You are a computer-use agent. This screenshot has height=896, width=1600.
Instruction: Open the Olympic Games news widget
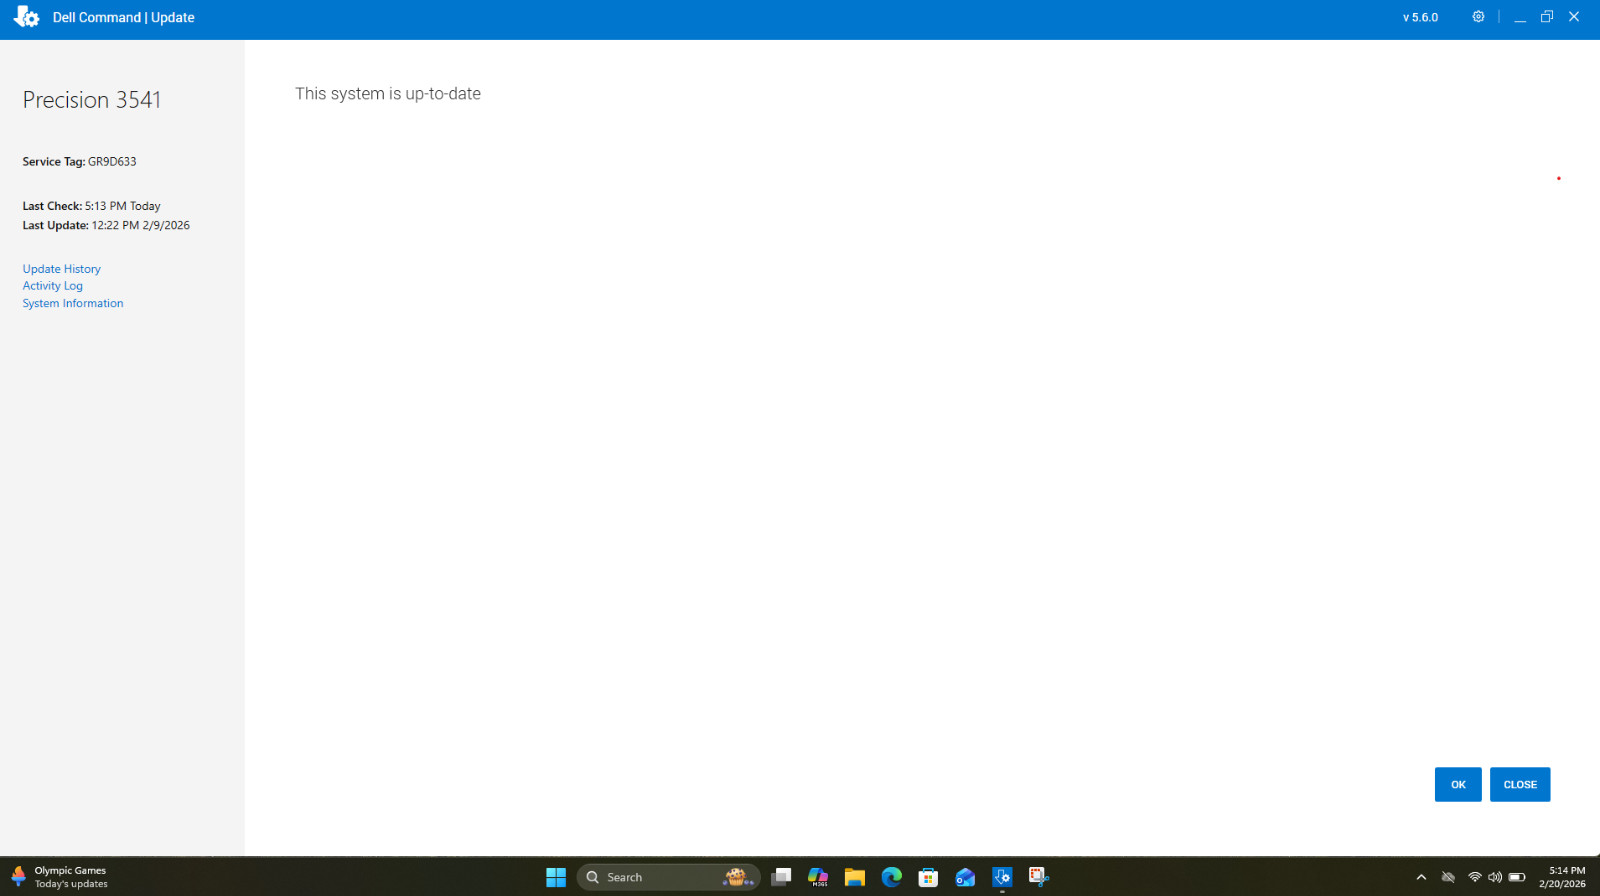(59, 877)
